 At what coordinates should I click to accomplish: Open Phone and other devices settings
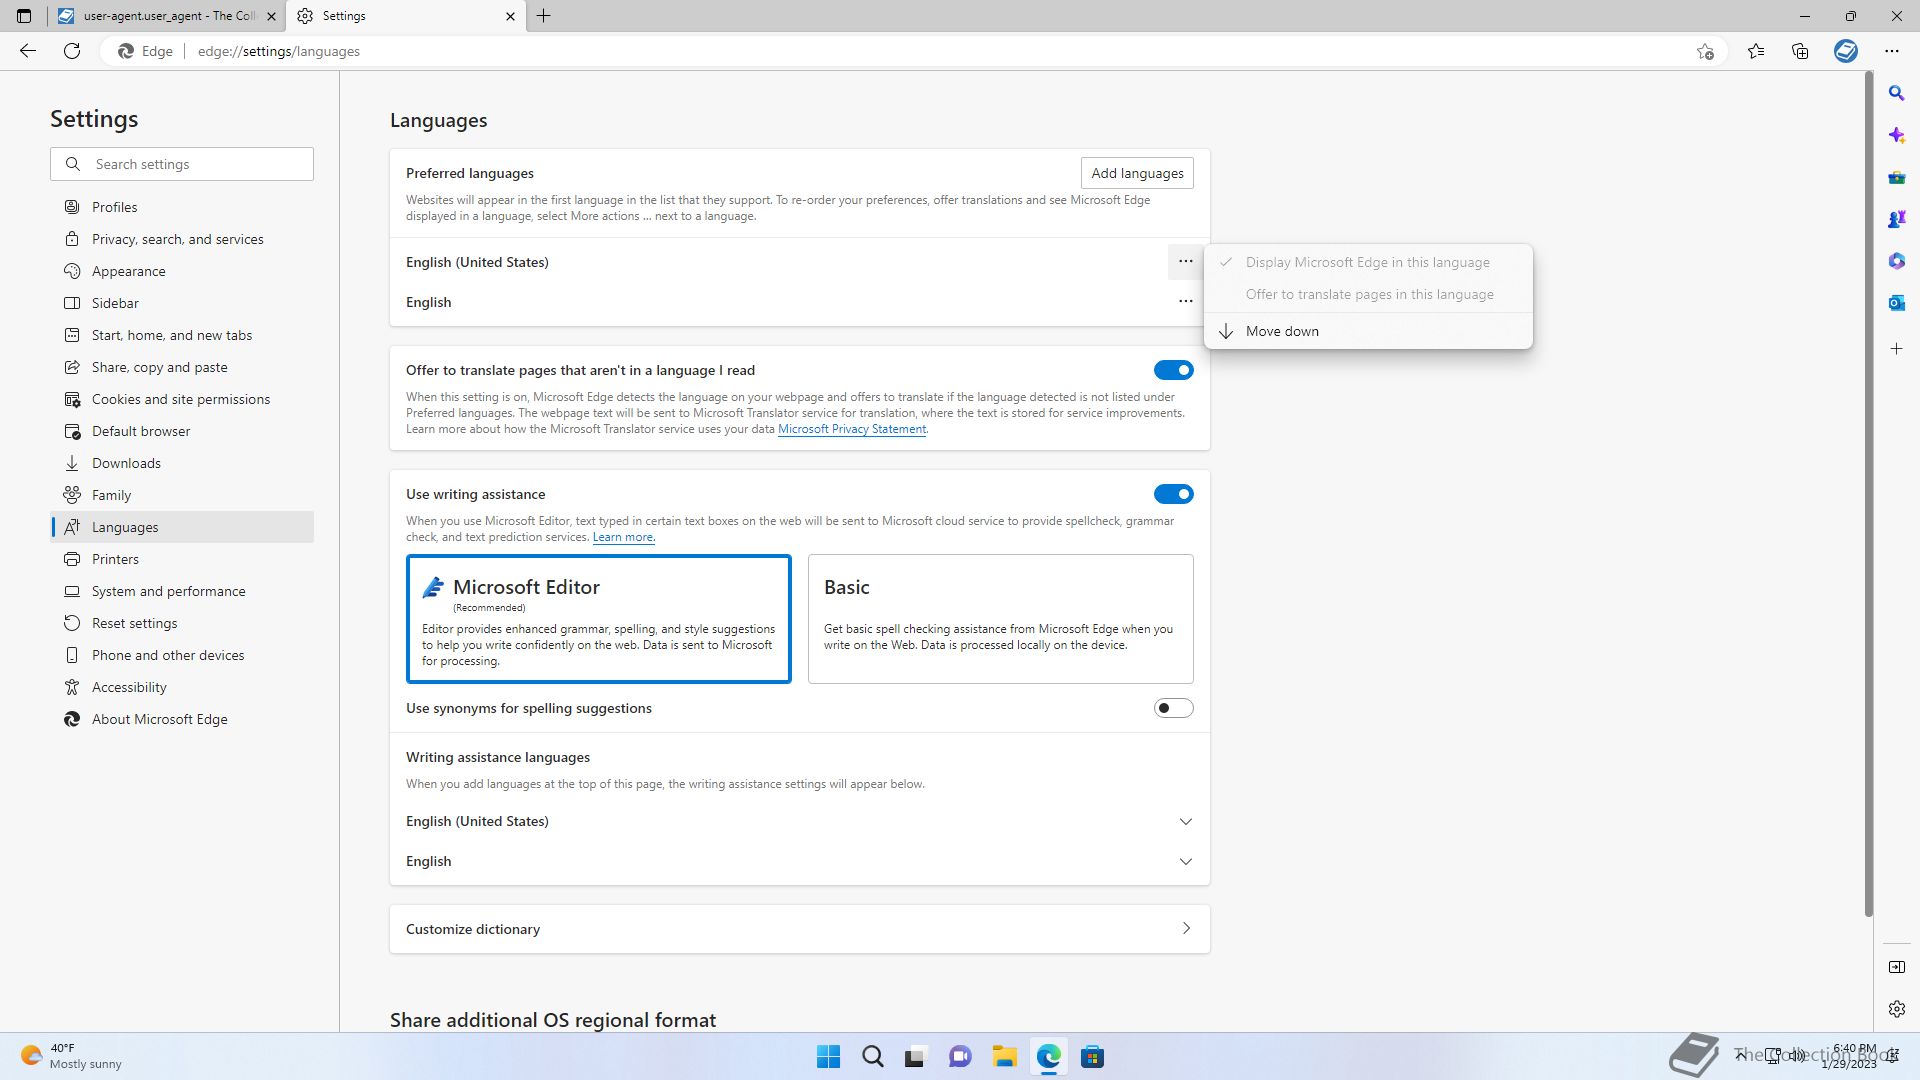pos(182,655)
